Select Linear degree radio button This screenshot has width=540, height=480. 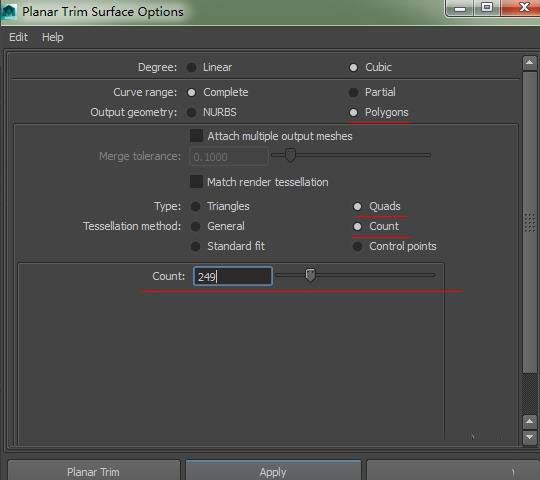point(191,67)
